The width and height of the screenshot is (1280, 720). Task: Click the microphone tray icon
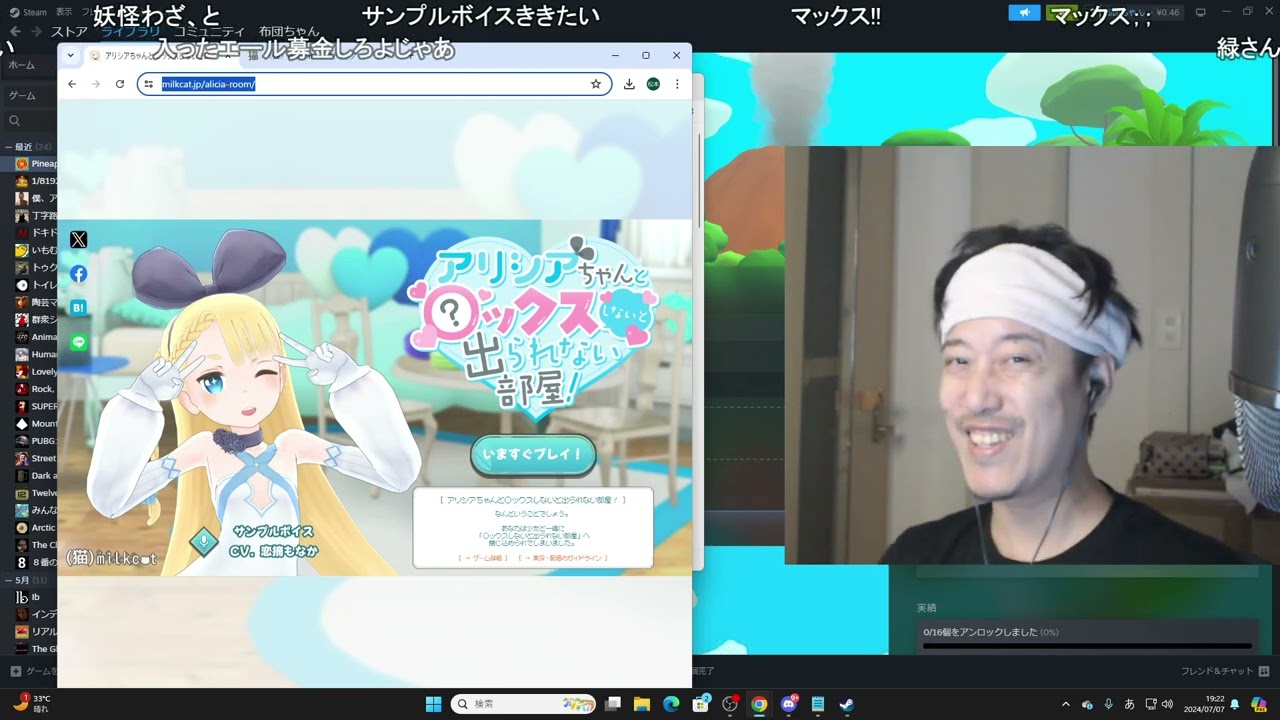pos(1108,704)
